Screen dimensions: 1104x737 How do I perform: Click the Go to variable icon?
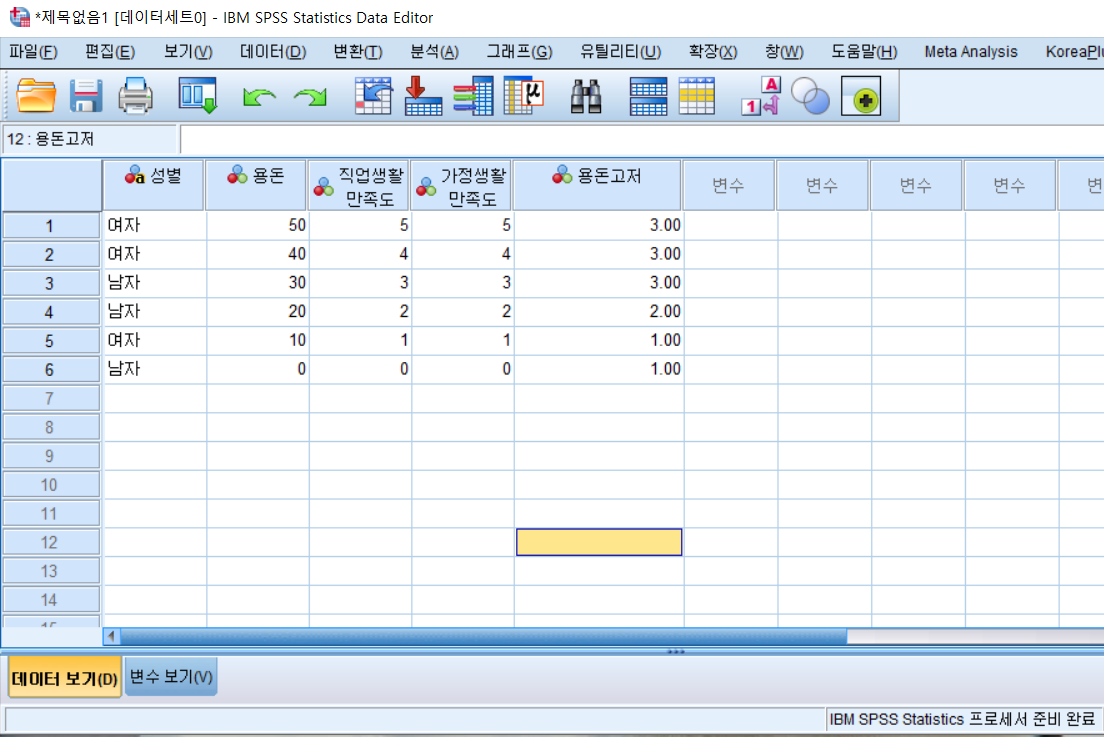click(x=423, y=96)
